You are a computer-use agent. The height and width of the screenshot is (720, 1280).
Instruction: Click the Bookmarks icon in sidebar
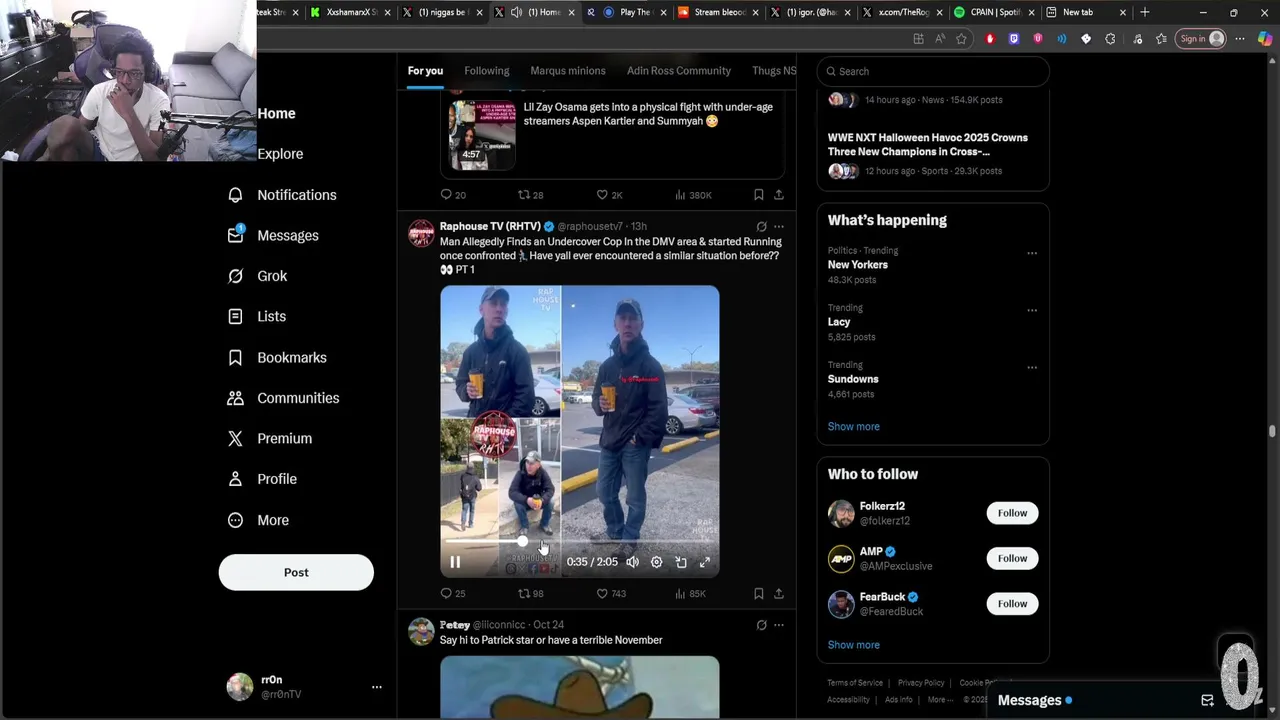[x=235, y=357]
